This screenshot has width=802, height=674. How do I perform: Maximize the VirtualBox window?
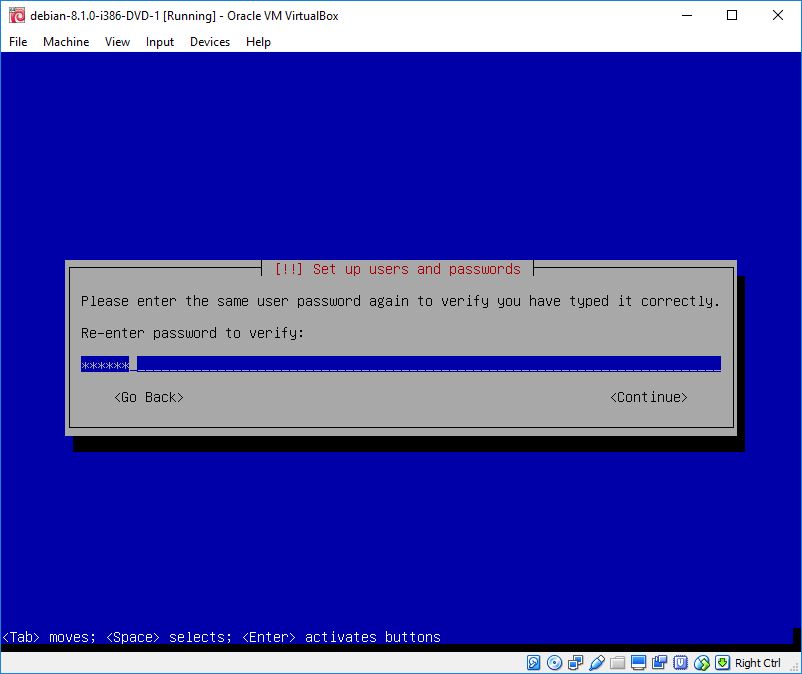[x=732, y=15]
